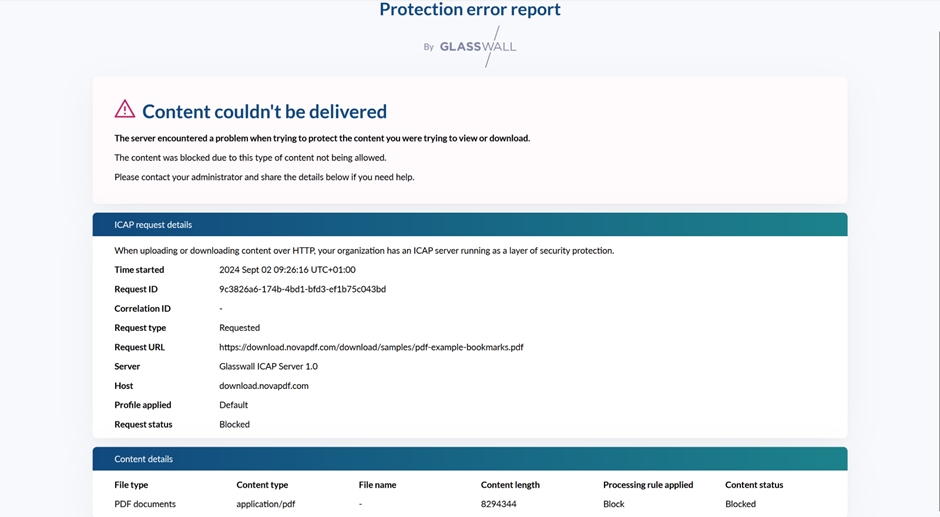
Task: Click the Time started timestamp value
Action: 287,270
